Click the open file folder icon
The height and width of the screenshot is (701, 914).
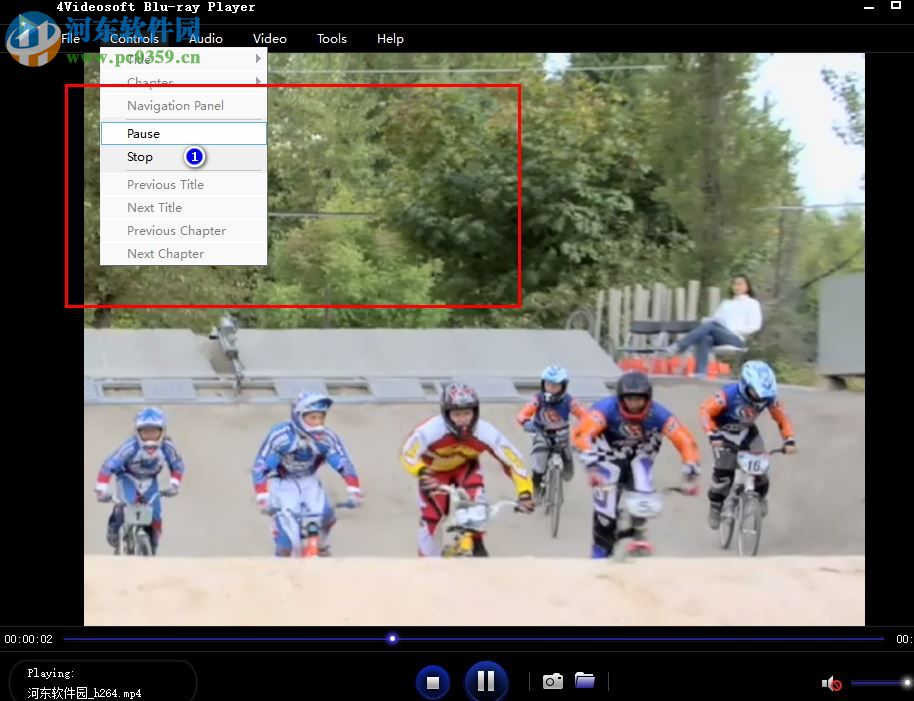pyautogui.click(x=585, y=680)
